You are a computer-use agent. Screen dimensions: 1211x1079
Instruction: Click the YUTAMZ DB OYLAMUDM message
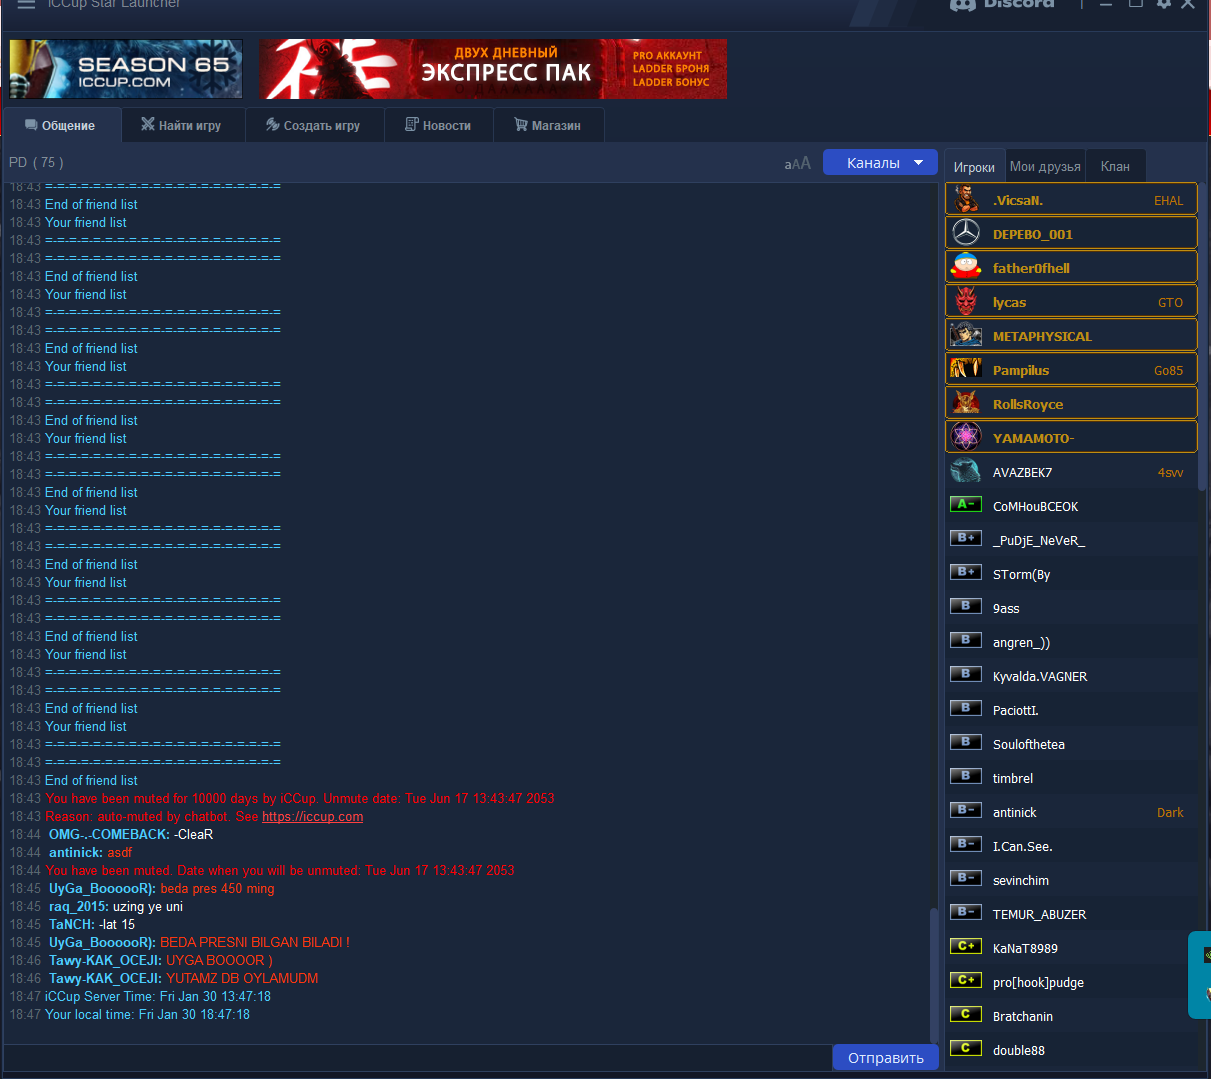coord(242,978)
